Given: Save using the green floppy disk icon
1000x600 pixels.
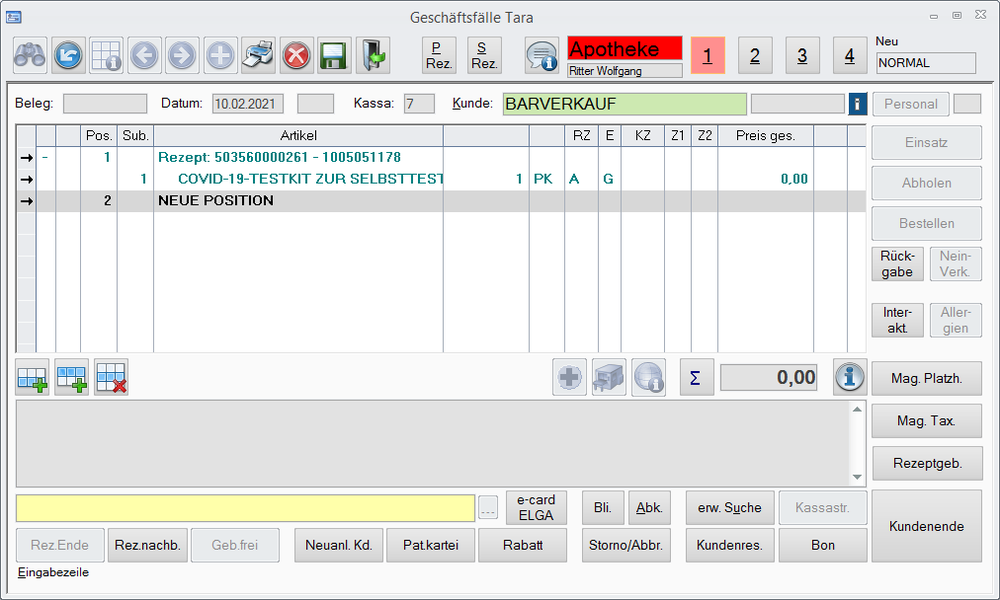Looking at the screenshot, I should [x=334, y=55].
